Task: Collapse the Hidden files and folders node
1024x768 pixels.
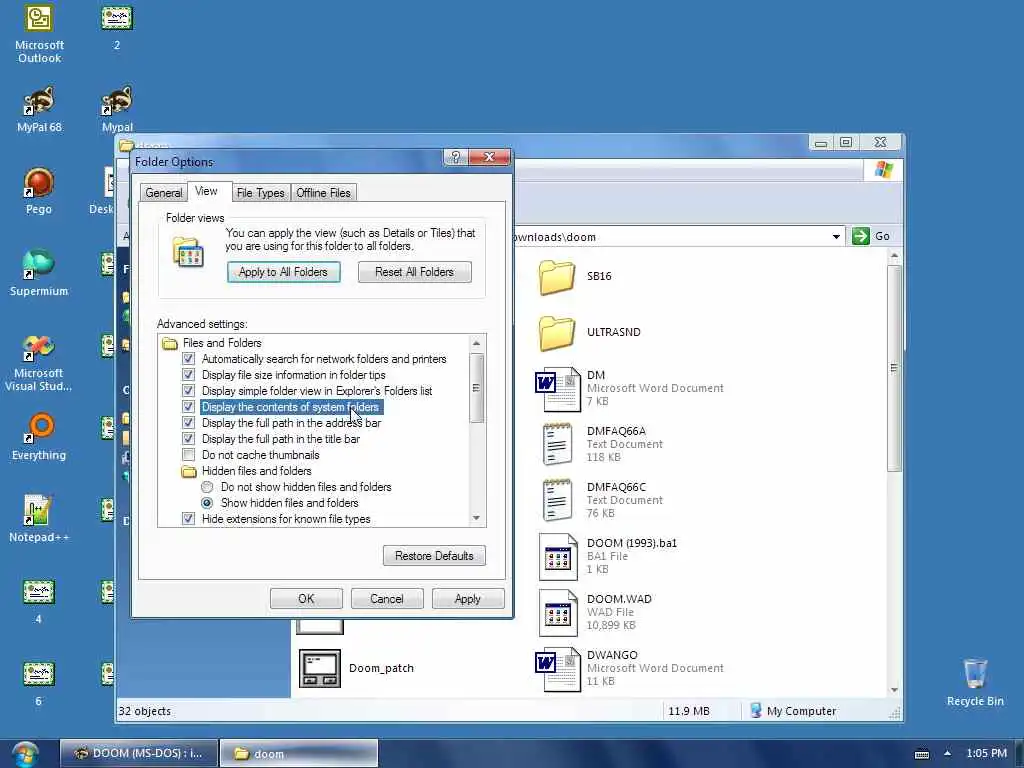Action: 189,471
